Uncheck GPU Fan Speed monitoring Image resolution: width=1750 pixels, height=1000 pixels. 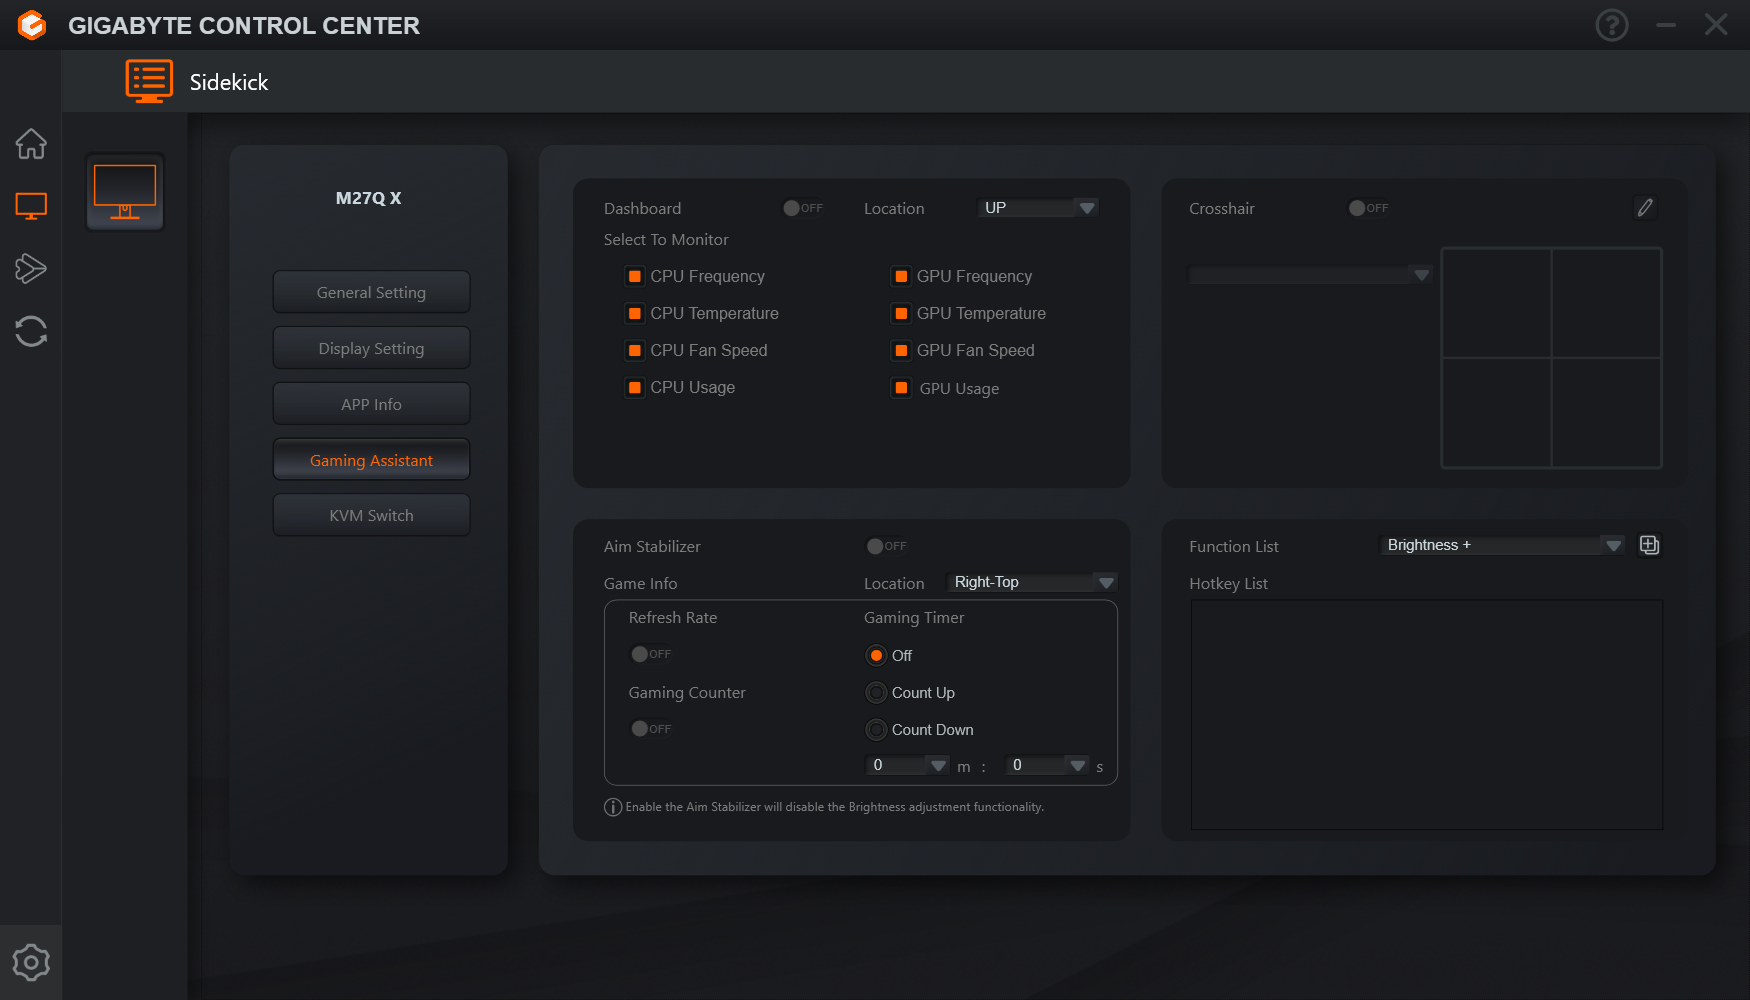click(x=901, y=350)
